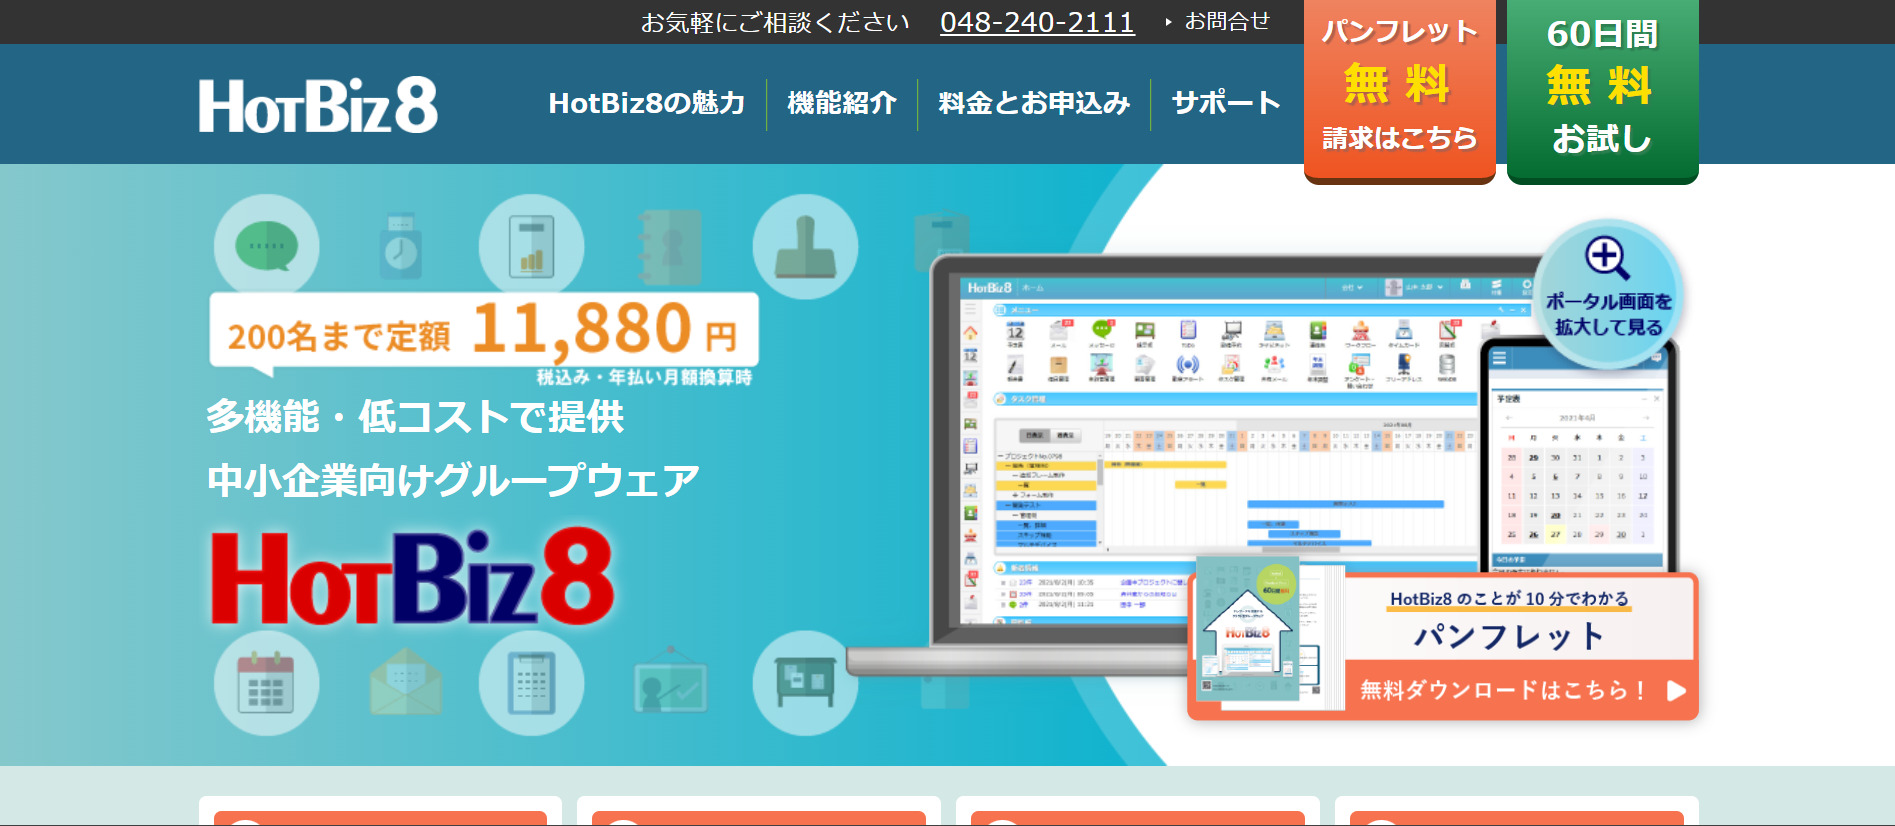Click the green 60日間無料お試し button
Image resolution: width=1895 pixels, height=826 pixels.
[x=1602, y=90]
